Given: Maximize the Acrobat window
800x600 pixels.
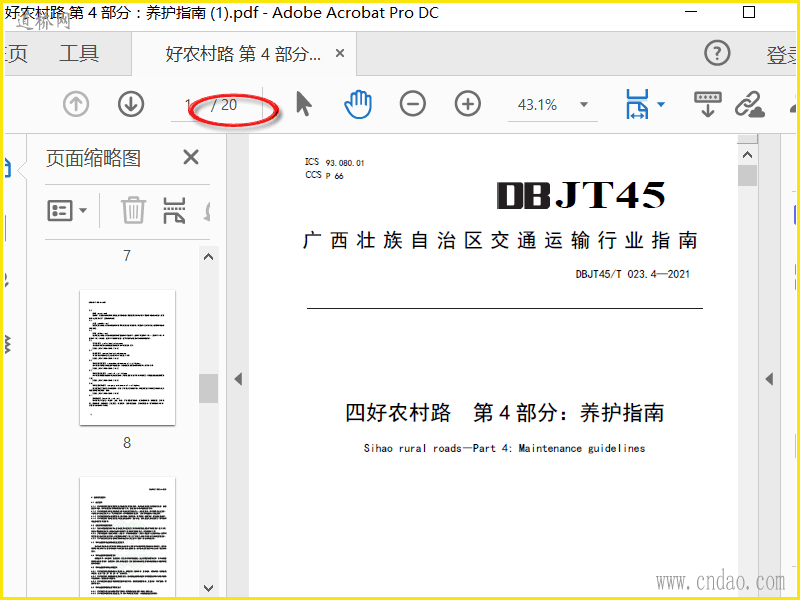Looking at the screenshot, I should (x=748, y=12).
